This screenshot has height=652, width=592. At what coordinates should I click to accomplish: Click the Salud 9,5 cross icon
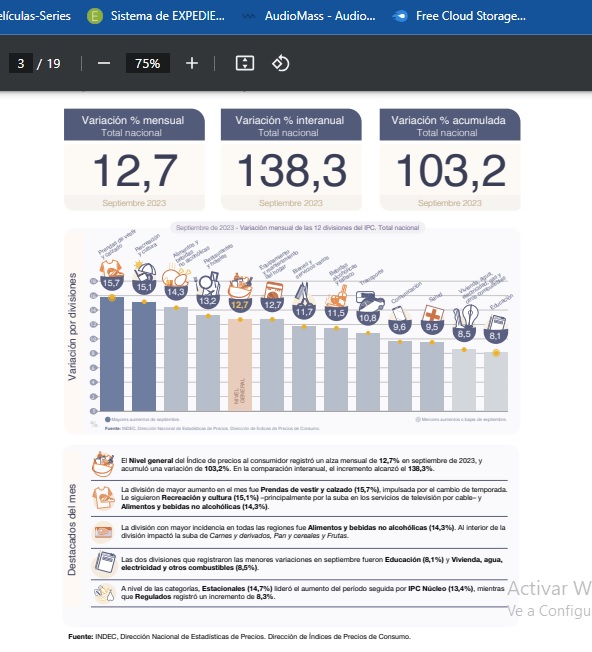pyautogui.click(x=432, y=313)
